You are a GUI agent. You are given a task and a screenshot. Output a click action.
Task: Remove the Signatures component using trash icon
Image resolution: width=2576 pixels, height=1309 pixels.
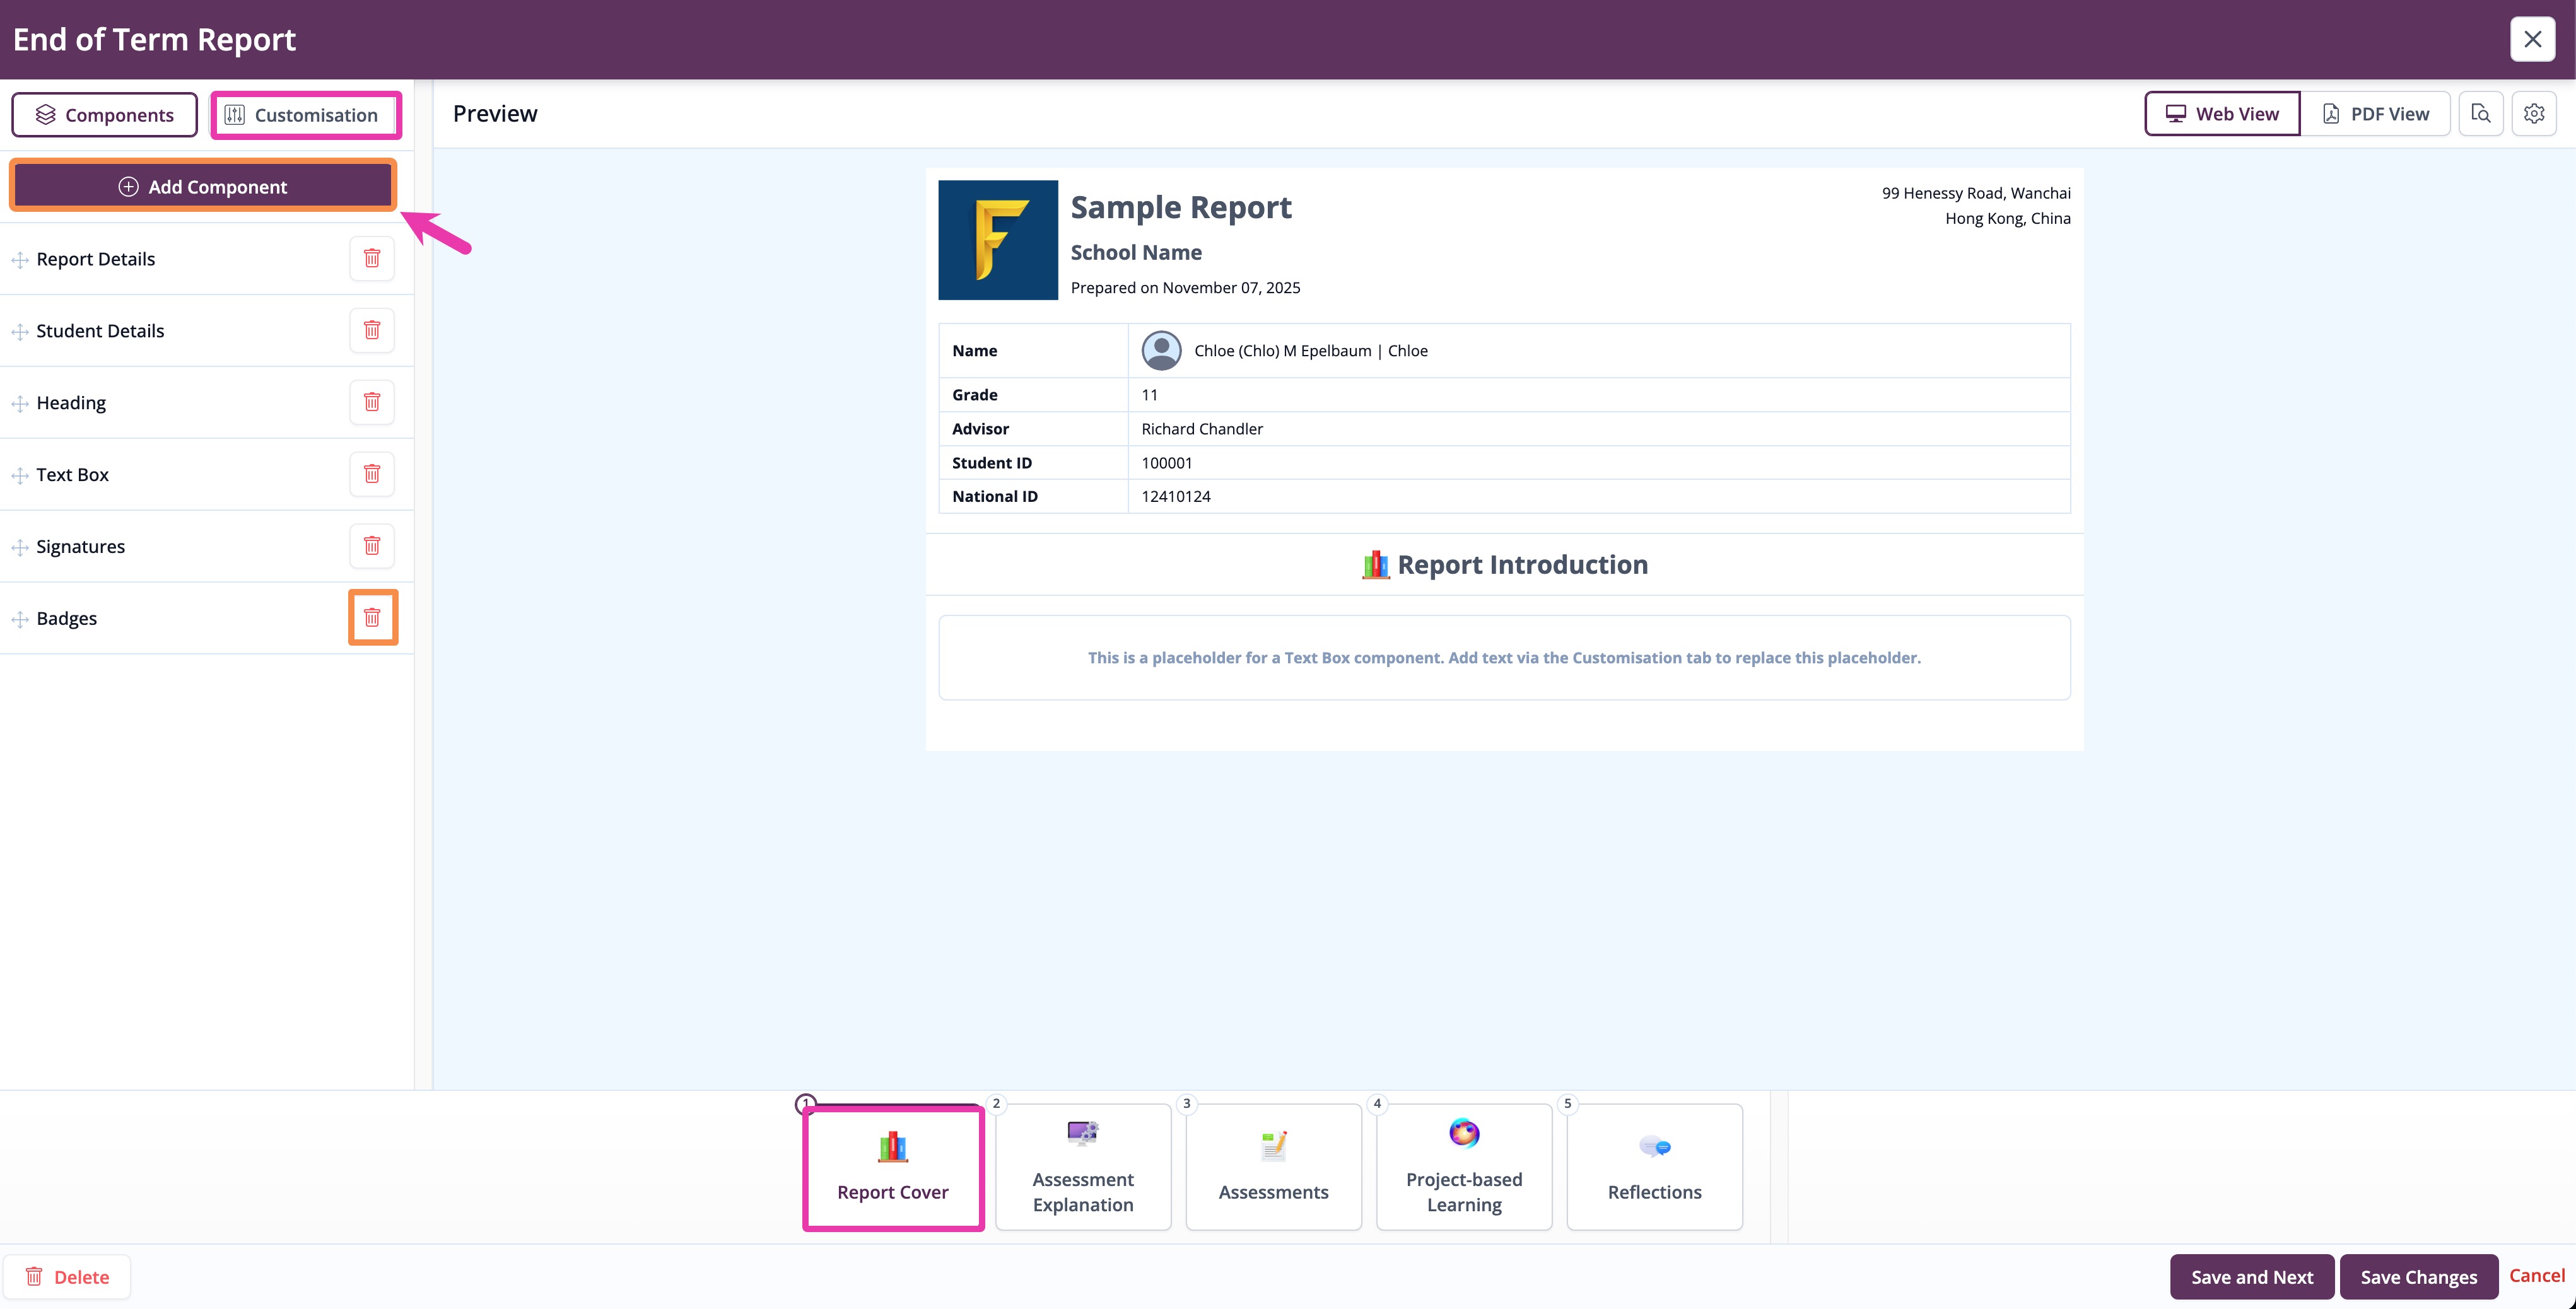click(x=371, y=545)
